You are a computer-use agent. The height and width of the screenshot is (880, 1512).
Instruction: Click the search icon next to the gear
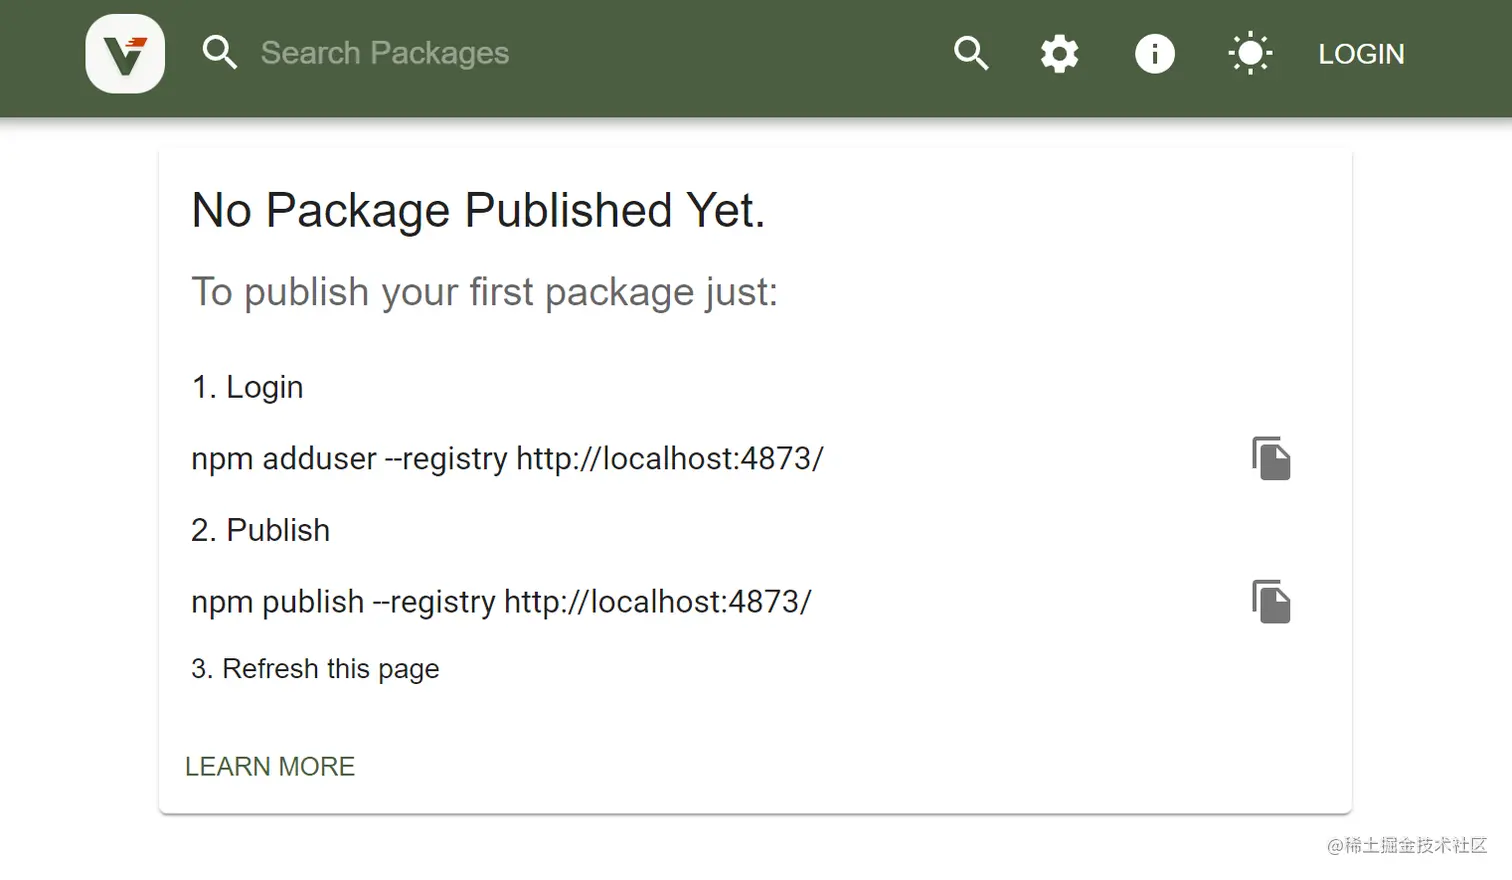(970, 53)
